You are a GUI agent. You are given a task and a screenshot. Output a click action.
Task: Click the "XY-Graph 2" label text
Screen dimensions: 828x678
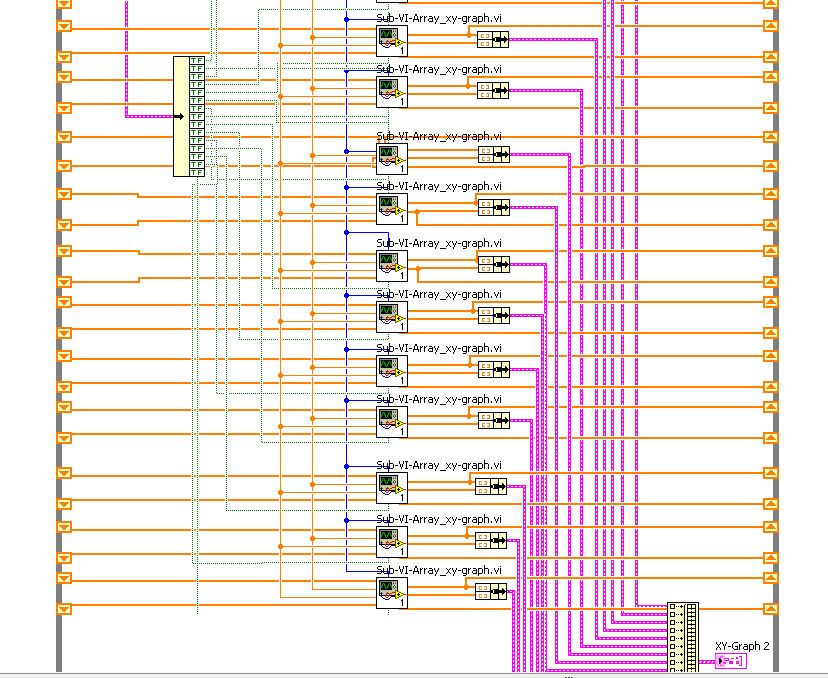(742, 646)
